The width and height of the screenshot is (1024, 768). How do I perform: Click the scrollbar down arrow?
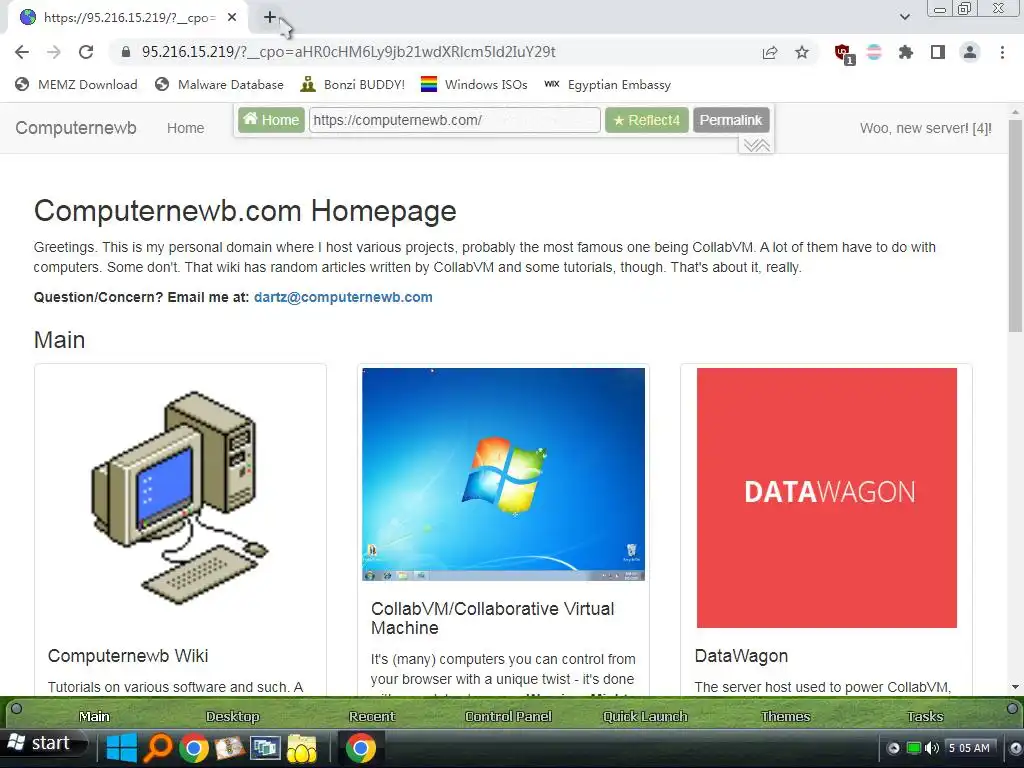1014,687
